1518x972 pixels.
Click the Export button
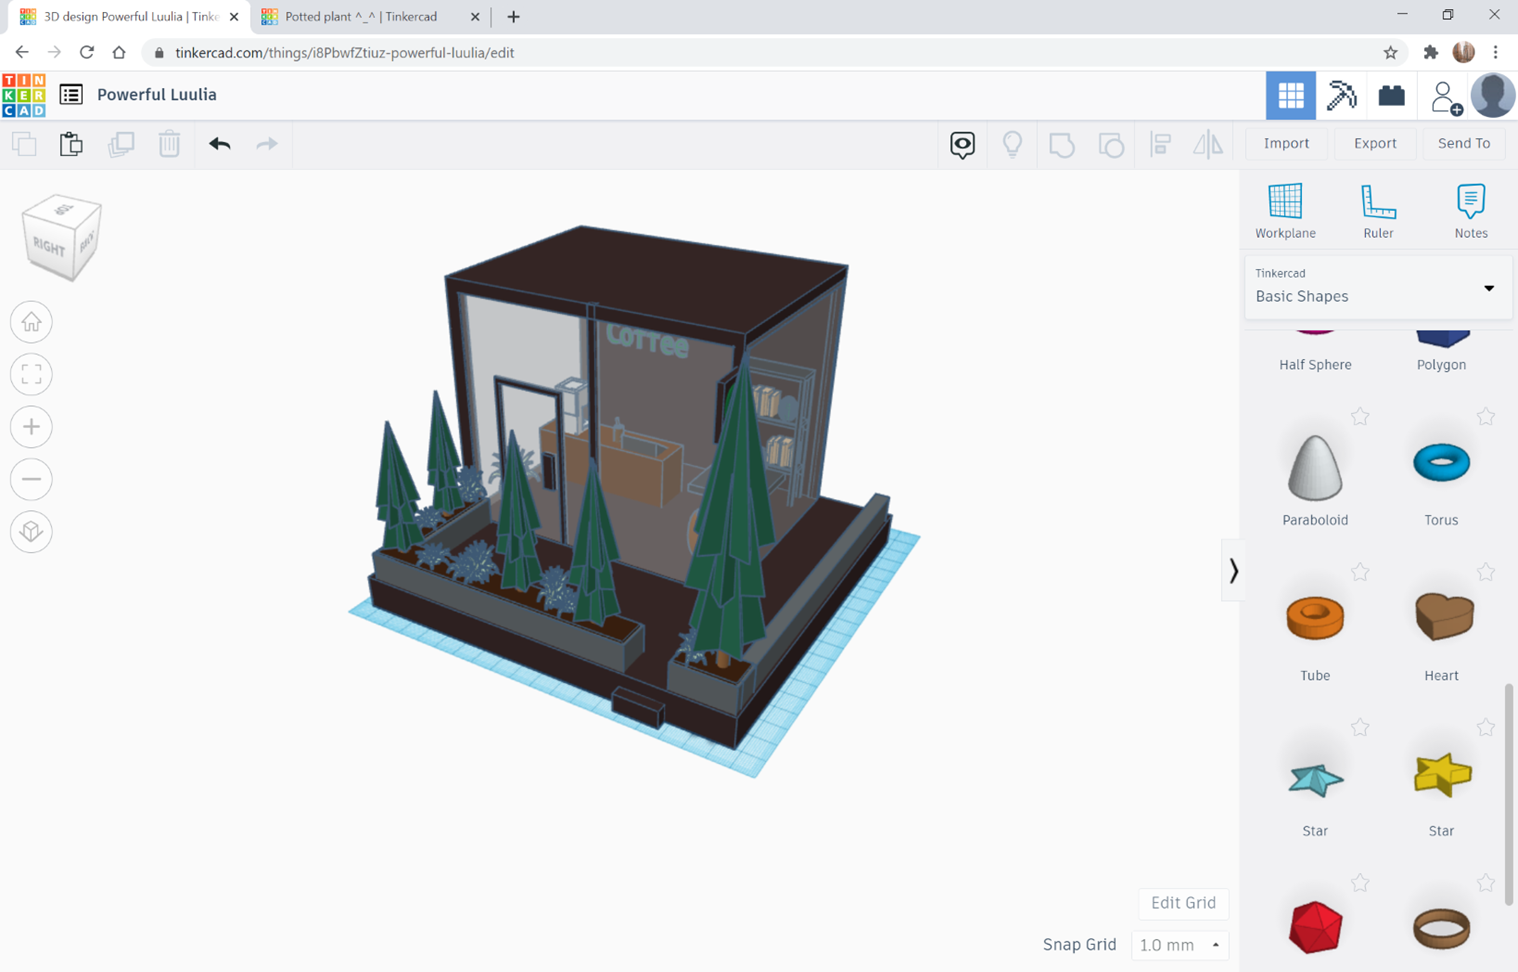point(1375,143)
